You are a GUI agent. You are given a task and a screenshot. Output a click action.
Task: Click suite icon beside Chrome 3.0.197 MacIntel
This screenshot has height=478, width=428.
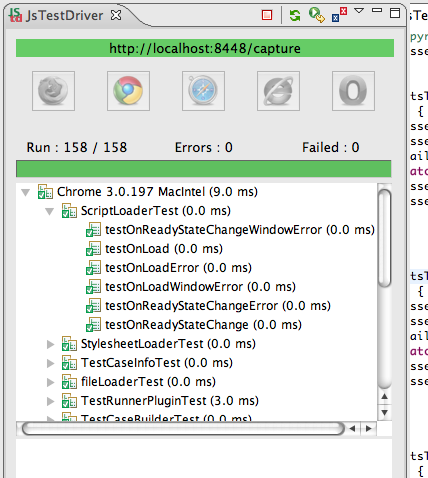click(x=45, y=192)
